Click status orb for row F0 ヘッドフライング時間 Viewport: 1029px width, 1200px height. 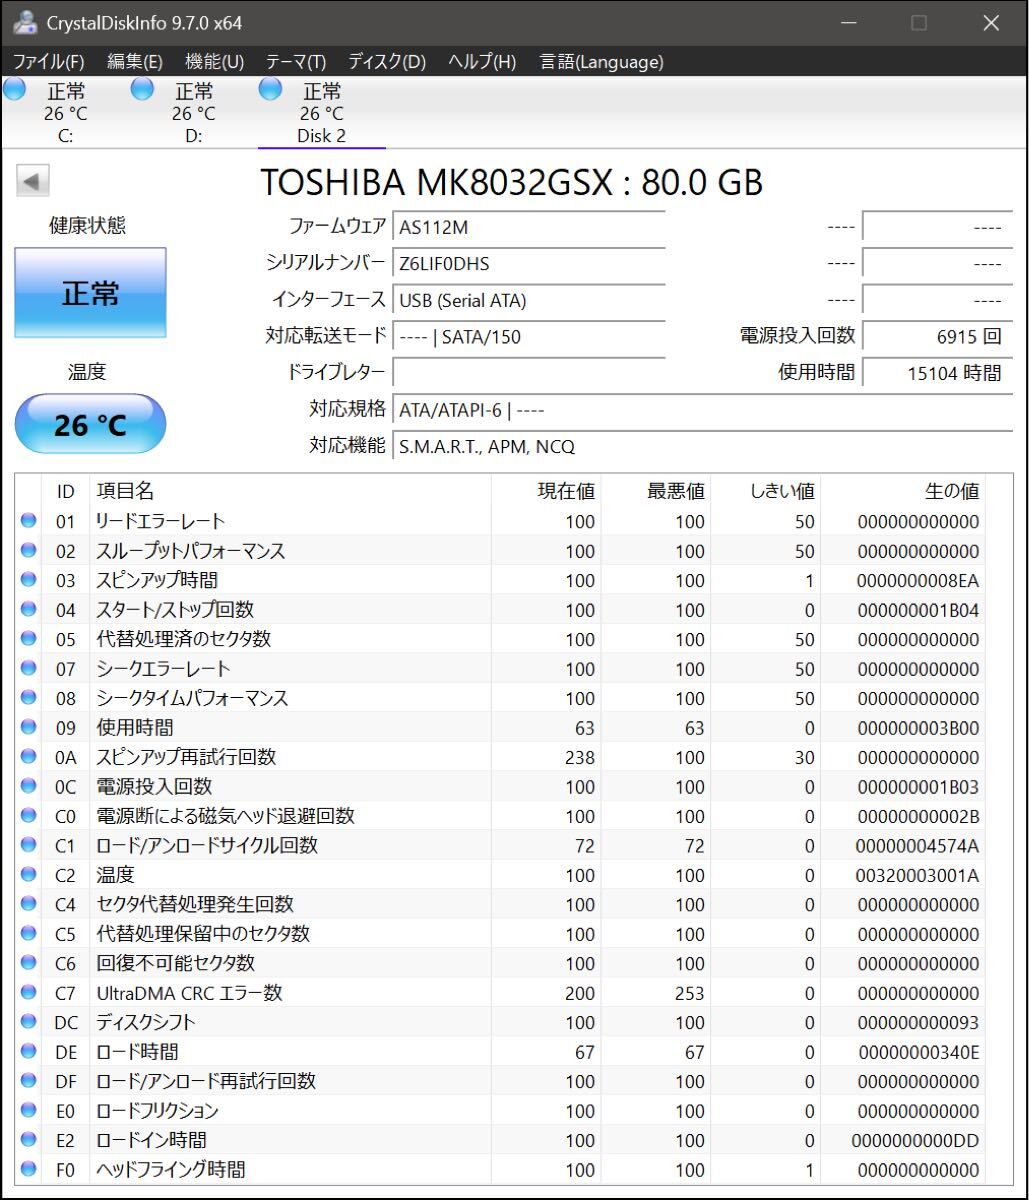28,1169
